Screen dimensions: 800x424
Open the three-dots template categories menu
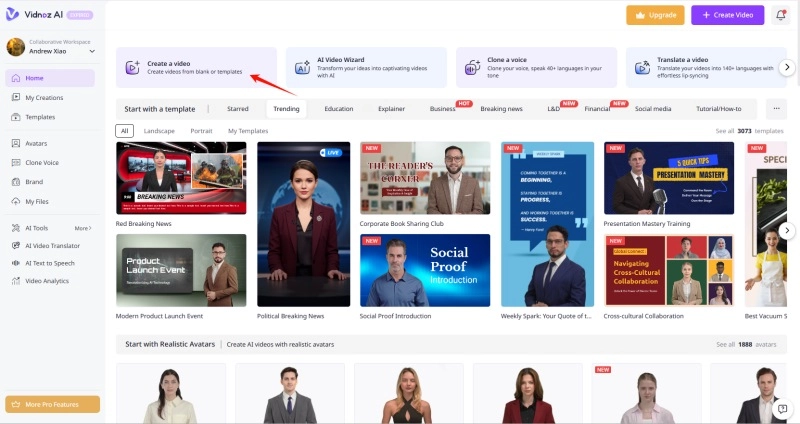[x=775, y=108]
